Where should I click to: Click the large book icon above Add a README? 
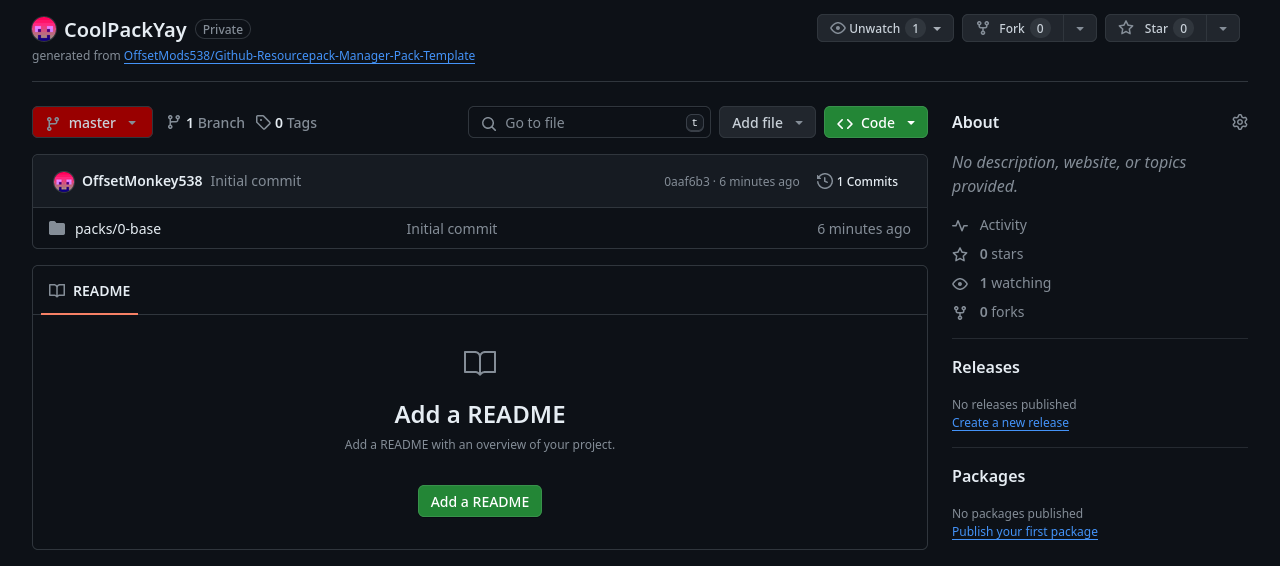coord(480,362)
